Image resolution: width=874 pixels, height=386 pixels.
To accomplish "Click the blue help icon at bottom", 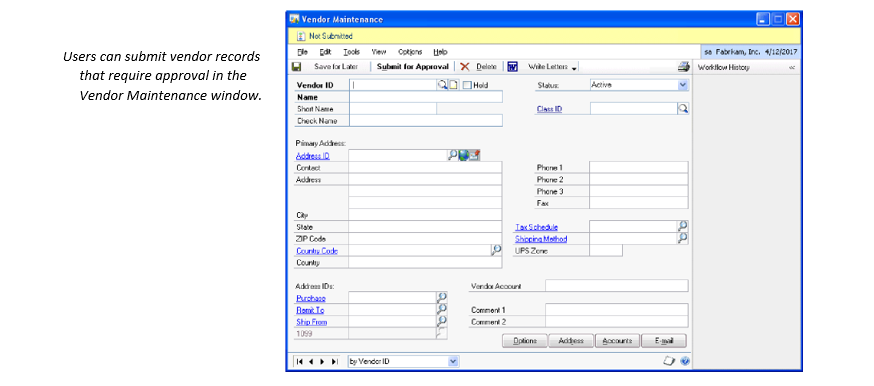I will pyautogui.click(x=684, y=361).
